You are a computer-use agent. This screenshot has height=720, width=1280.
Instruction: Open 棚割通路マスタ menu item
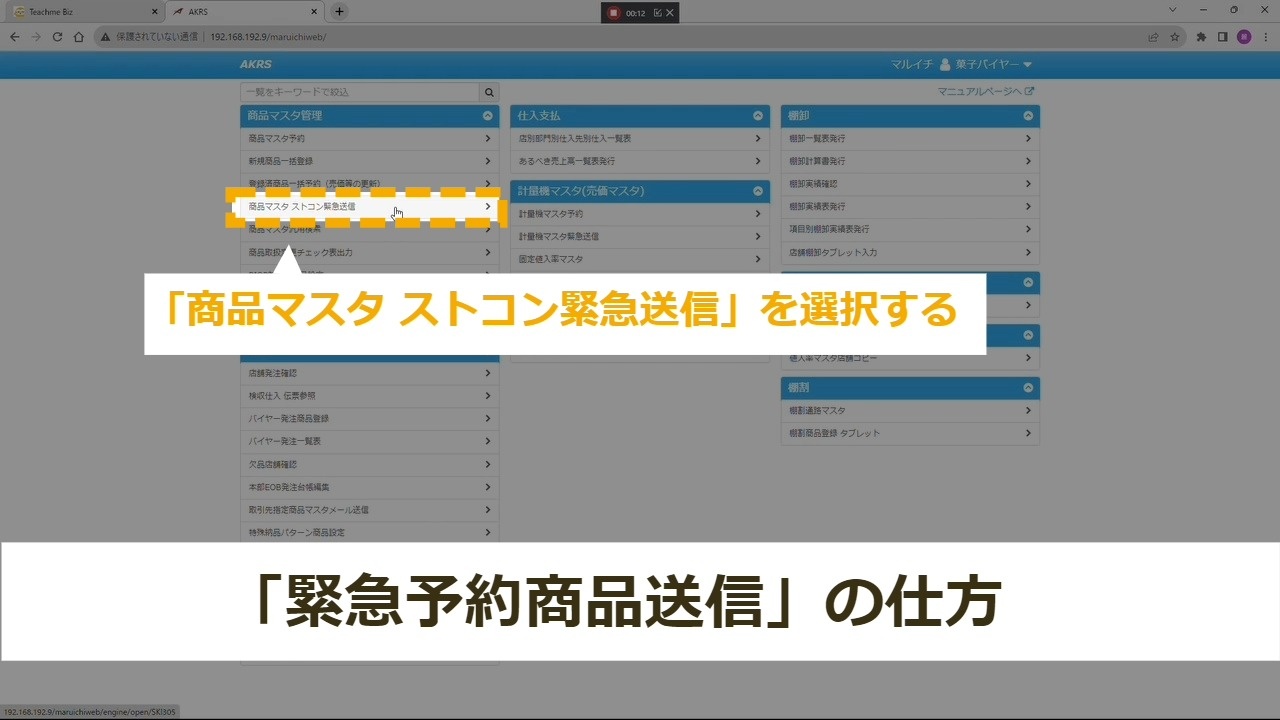pos(909,411)
